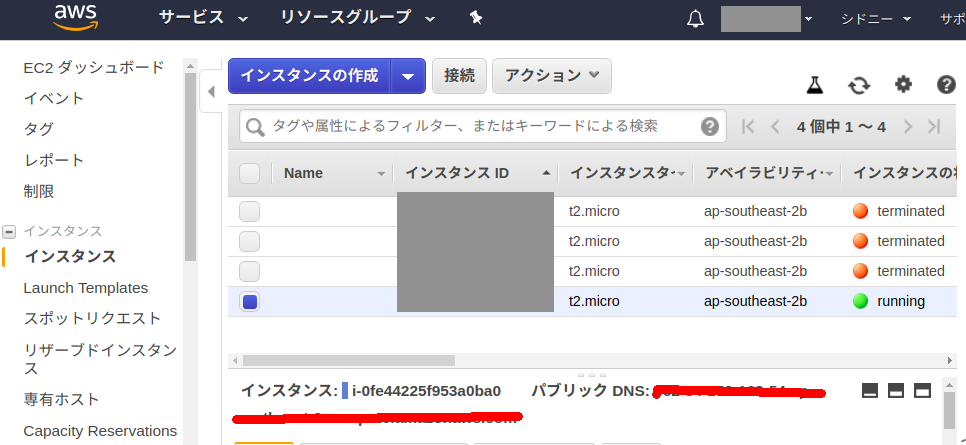Go to first page of results
This screenshot has height=445, width=966.
click(x=748, y=127)
